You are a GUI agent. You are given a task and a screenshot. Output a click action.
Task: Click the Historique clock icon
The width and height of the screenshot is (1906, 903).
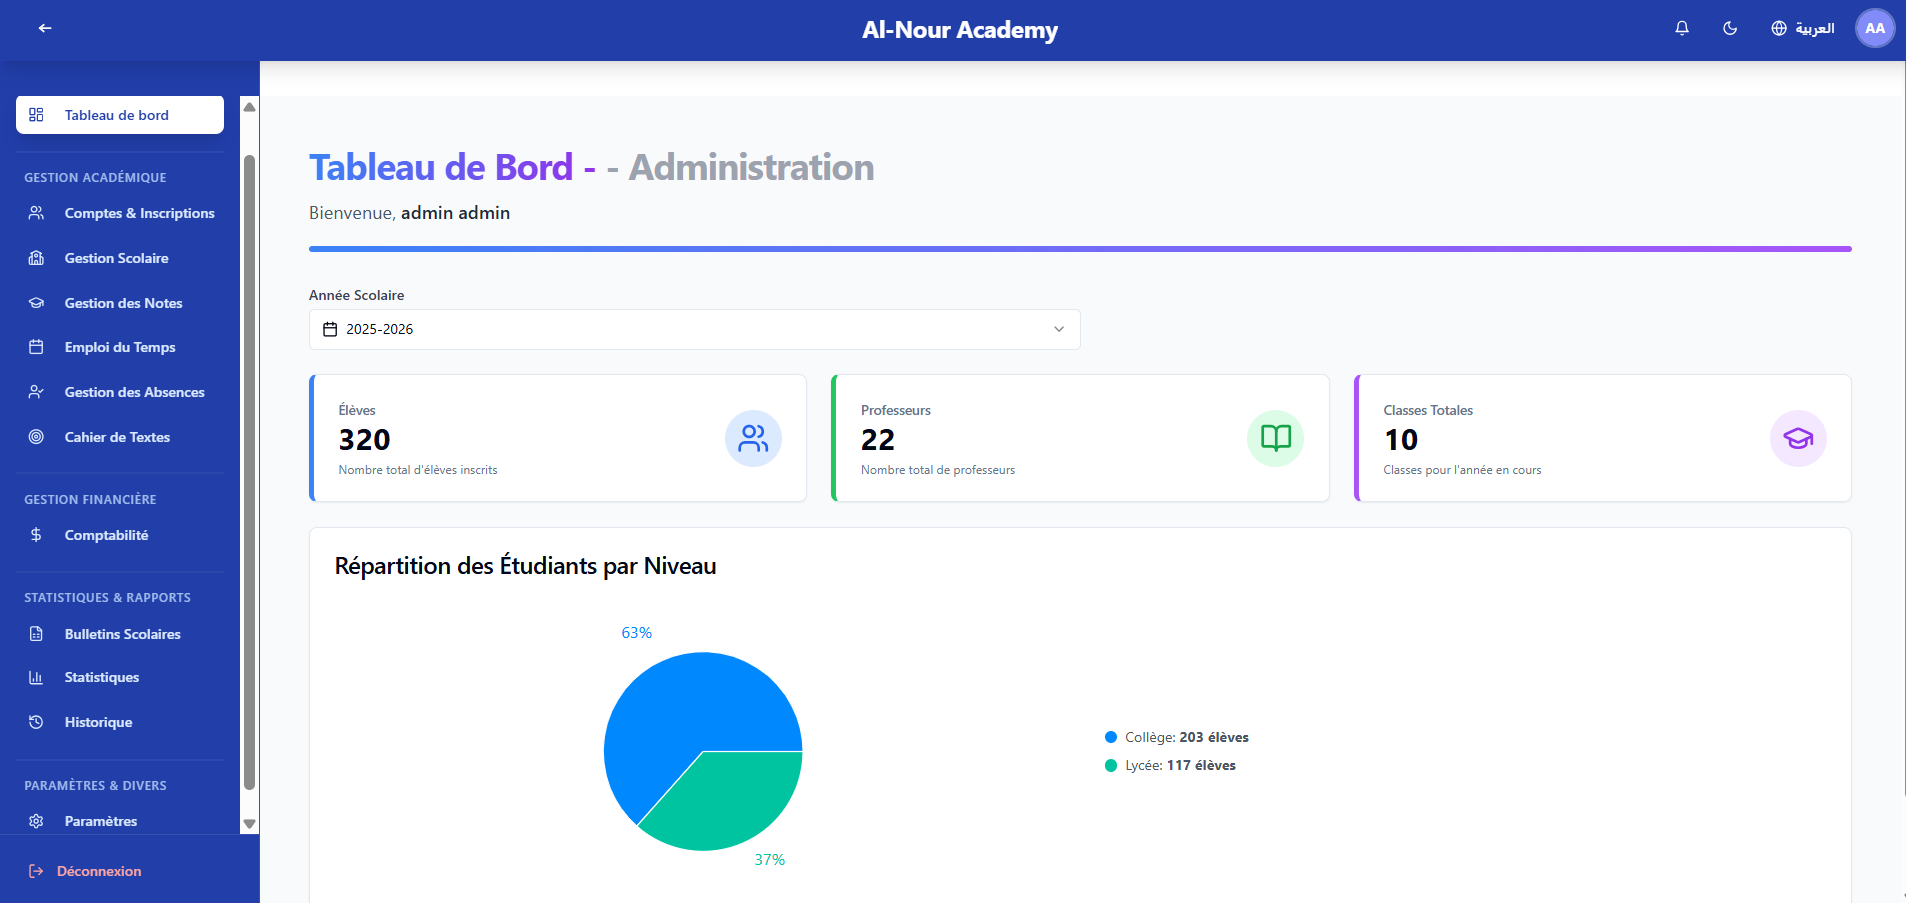(36, 722)
